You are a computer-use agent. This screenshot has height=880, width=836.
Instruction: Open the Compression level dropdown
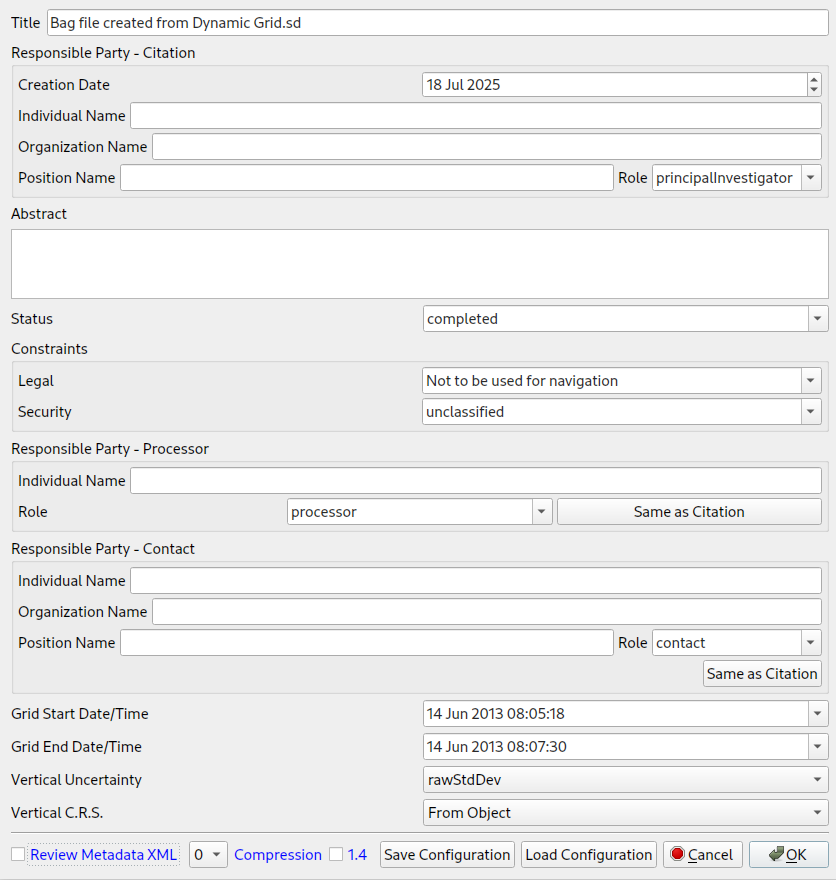(208, 855)
